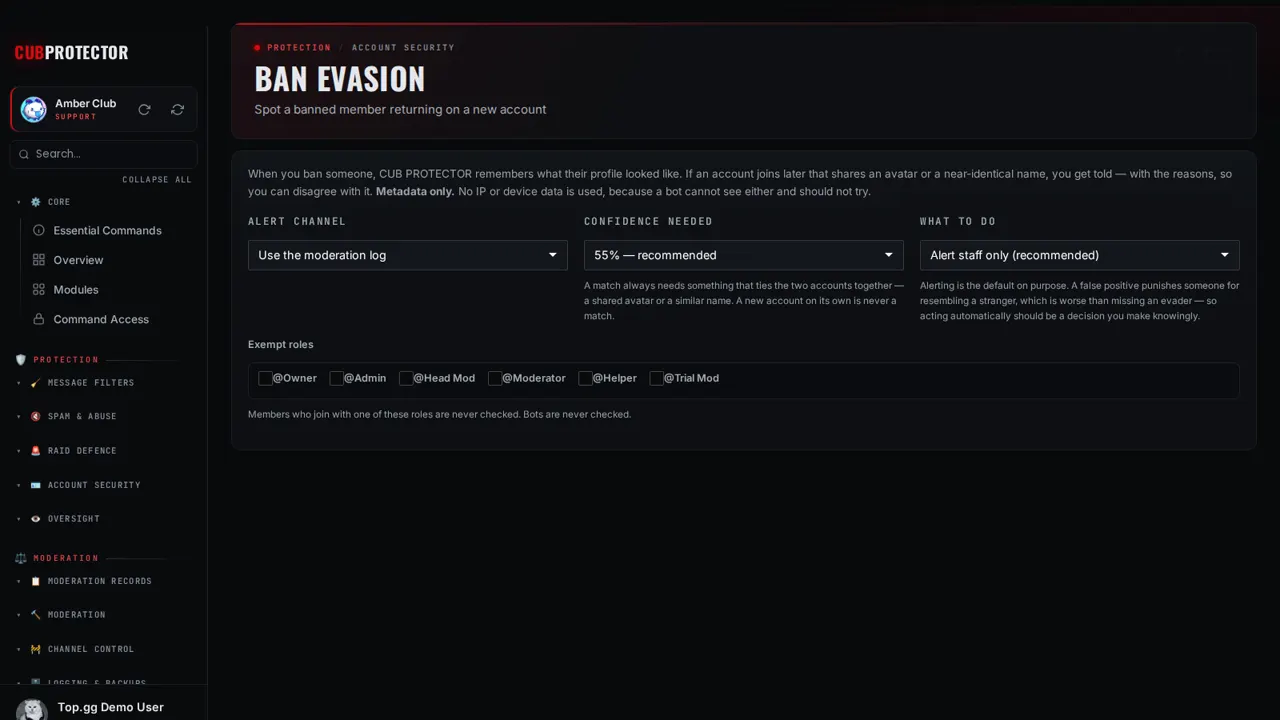Click Collapse All in the sidebar
The width and height of the screenshot is (1280, 720).
click(x=157, y=180)
